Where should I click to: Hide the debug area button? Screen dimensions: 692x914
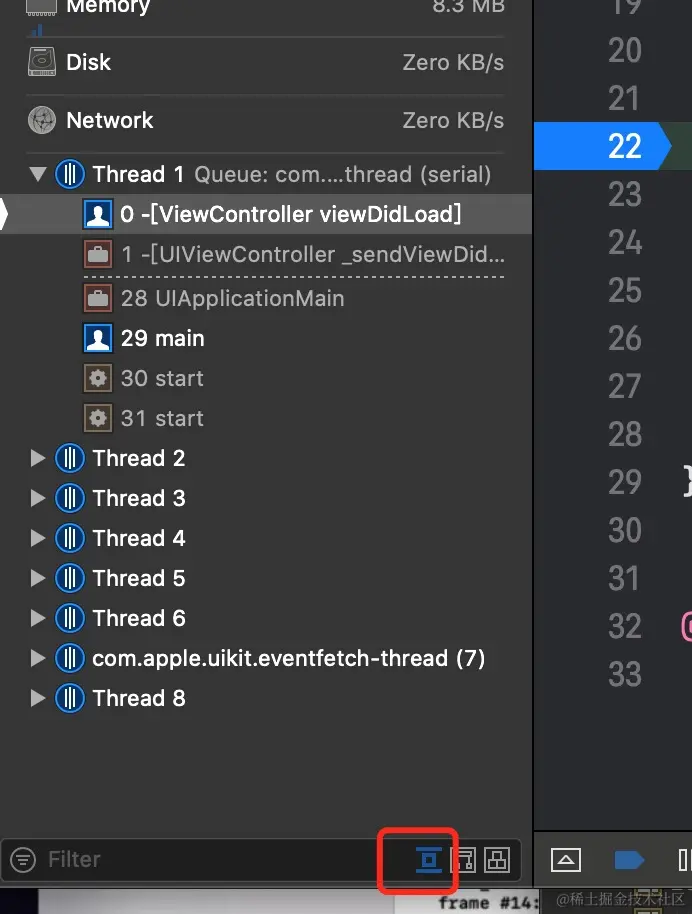[566, 859]
